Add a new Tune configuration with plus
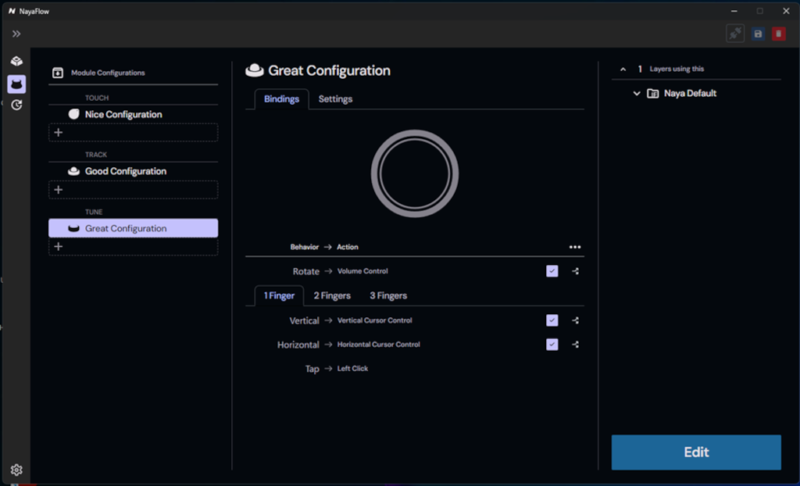Image resolution: width=800 pixels, height=486 pixels. 133,247
